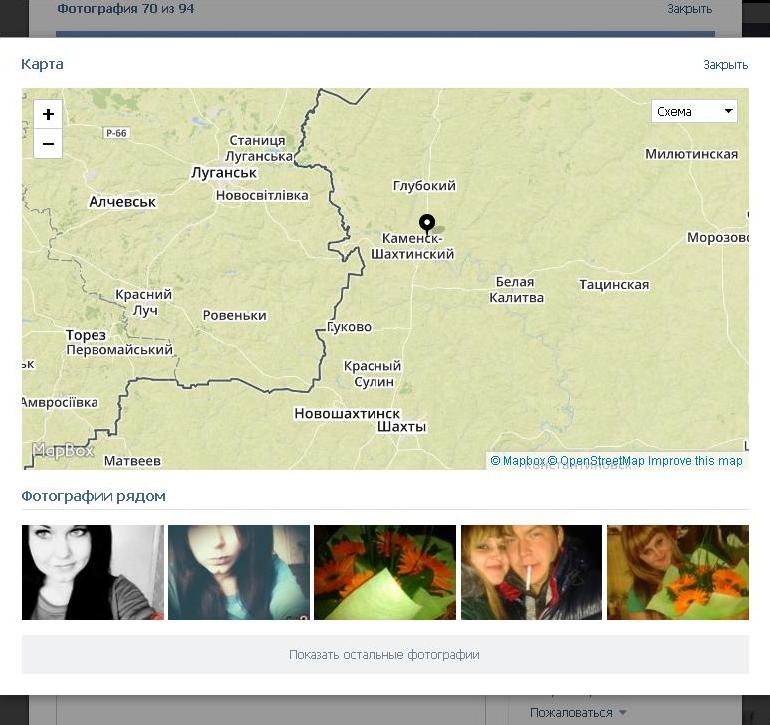Click Показать остальные фотографии button

click(x=385, y=655)
